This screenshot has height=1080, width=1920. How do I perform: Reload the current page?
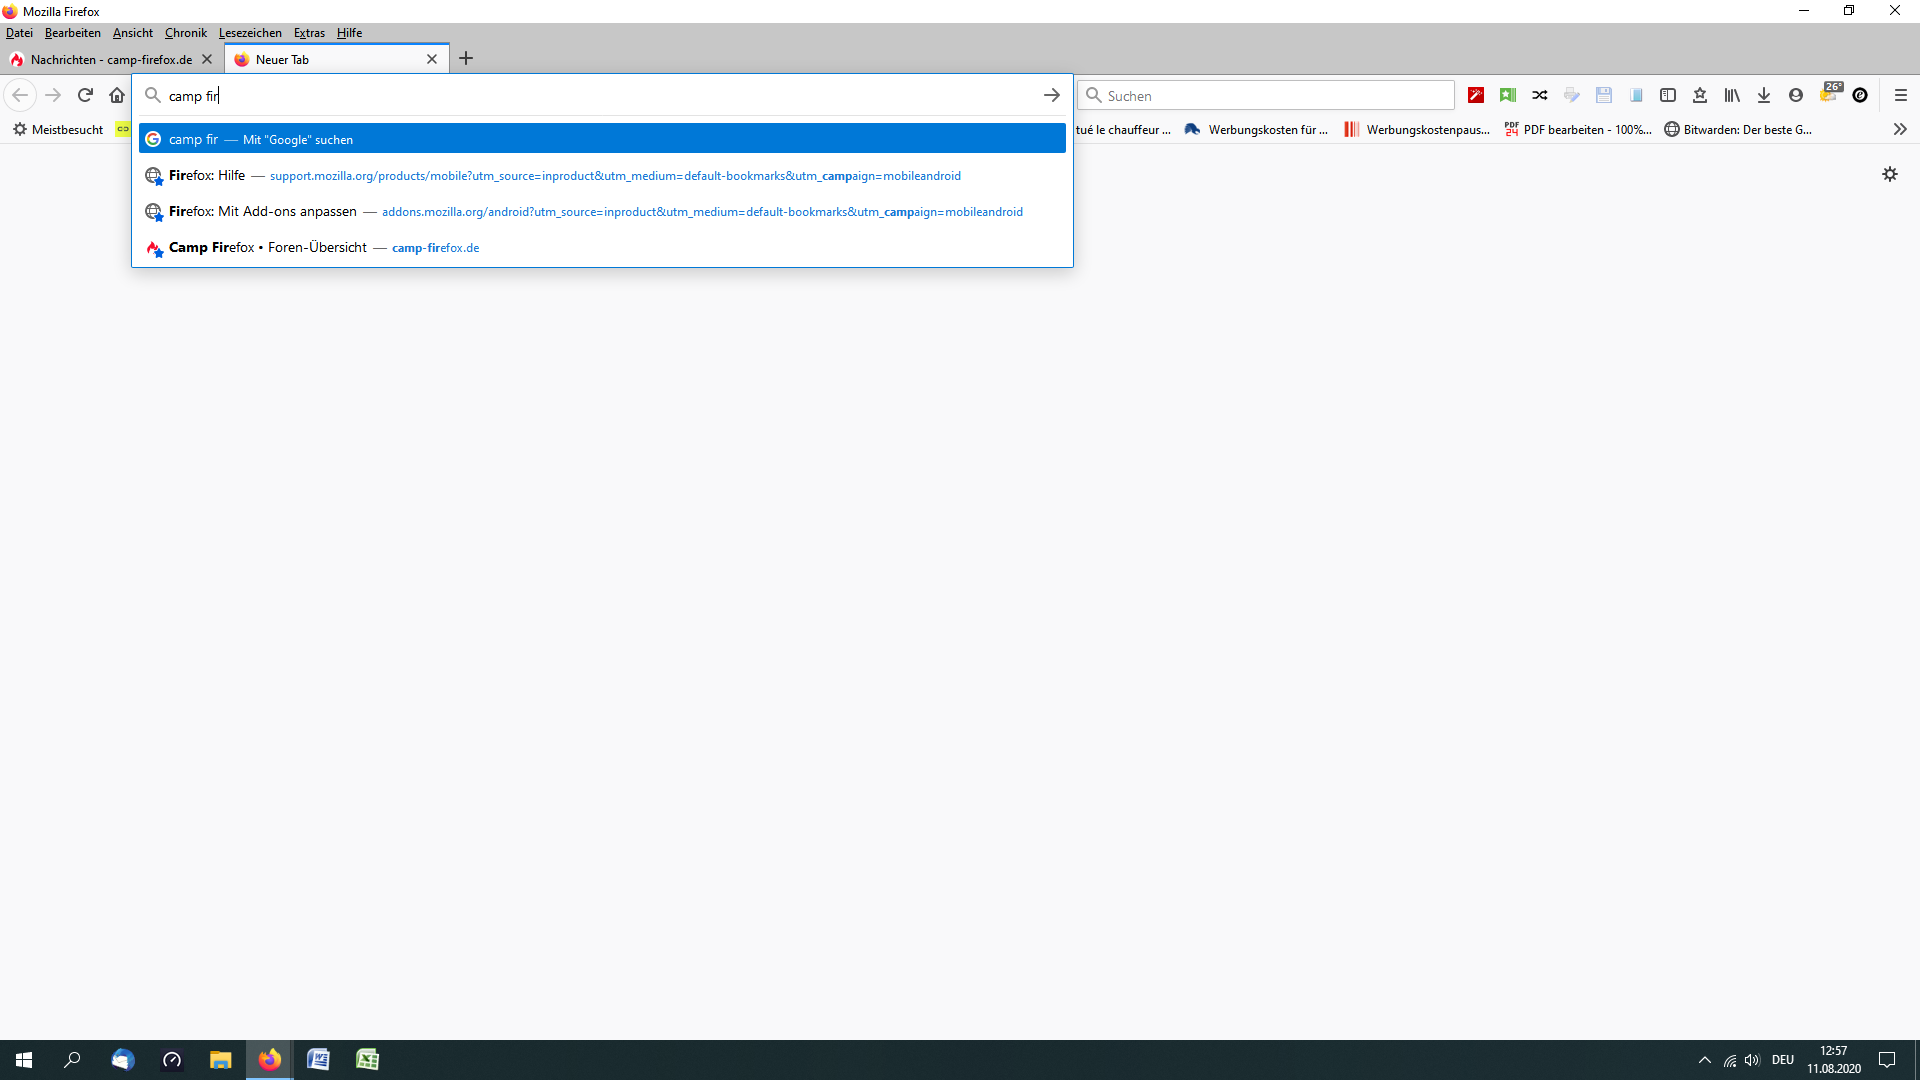click(85, 95)
